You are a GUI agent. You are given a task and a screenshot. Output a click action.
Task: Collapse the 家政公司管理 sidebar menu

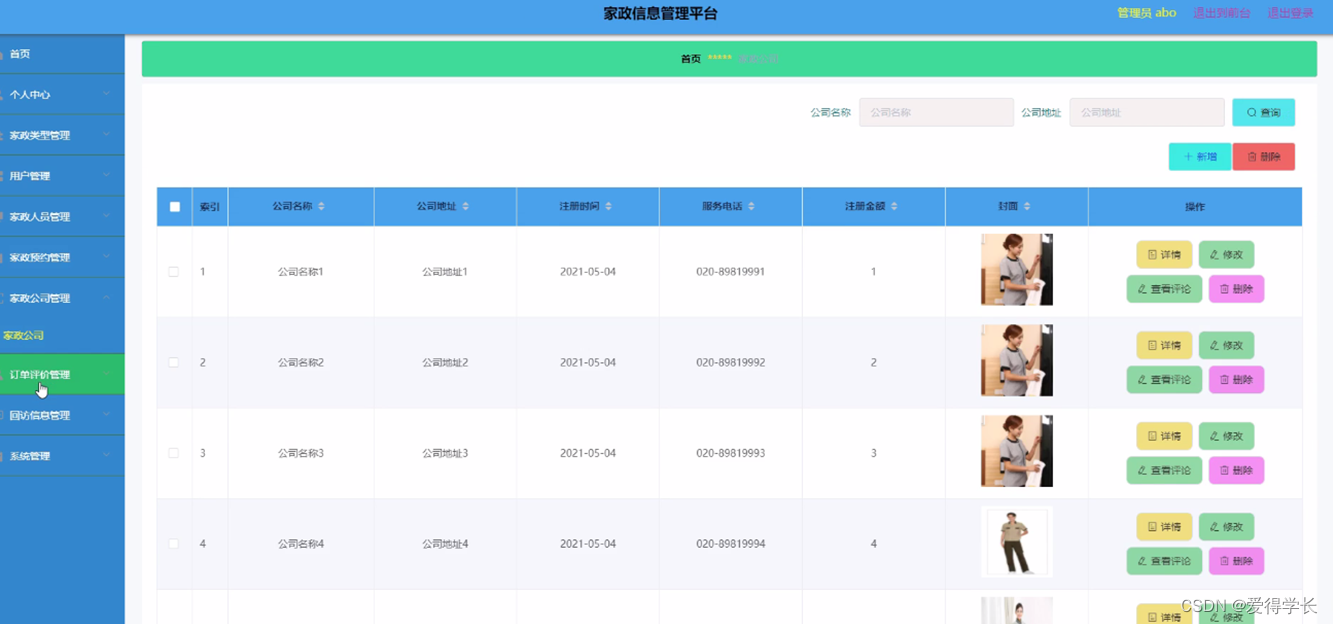point(62,298)
